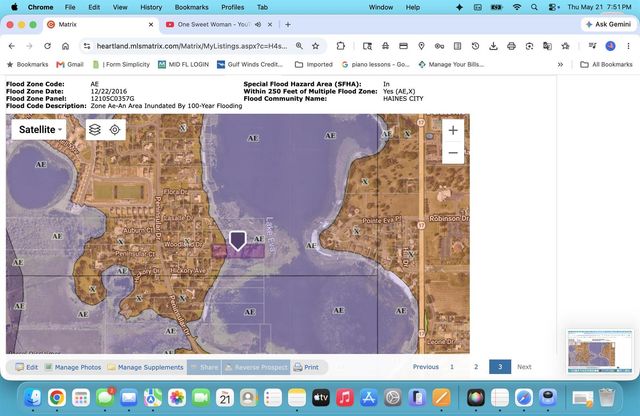The image size is (640, 416).
Task: Click the Previous page link
Action: (425, 367)
